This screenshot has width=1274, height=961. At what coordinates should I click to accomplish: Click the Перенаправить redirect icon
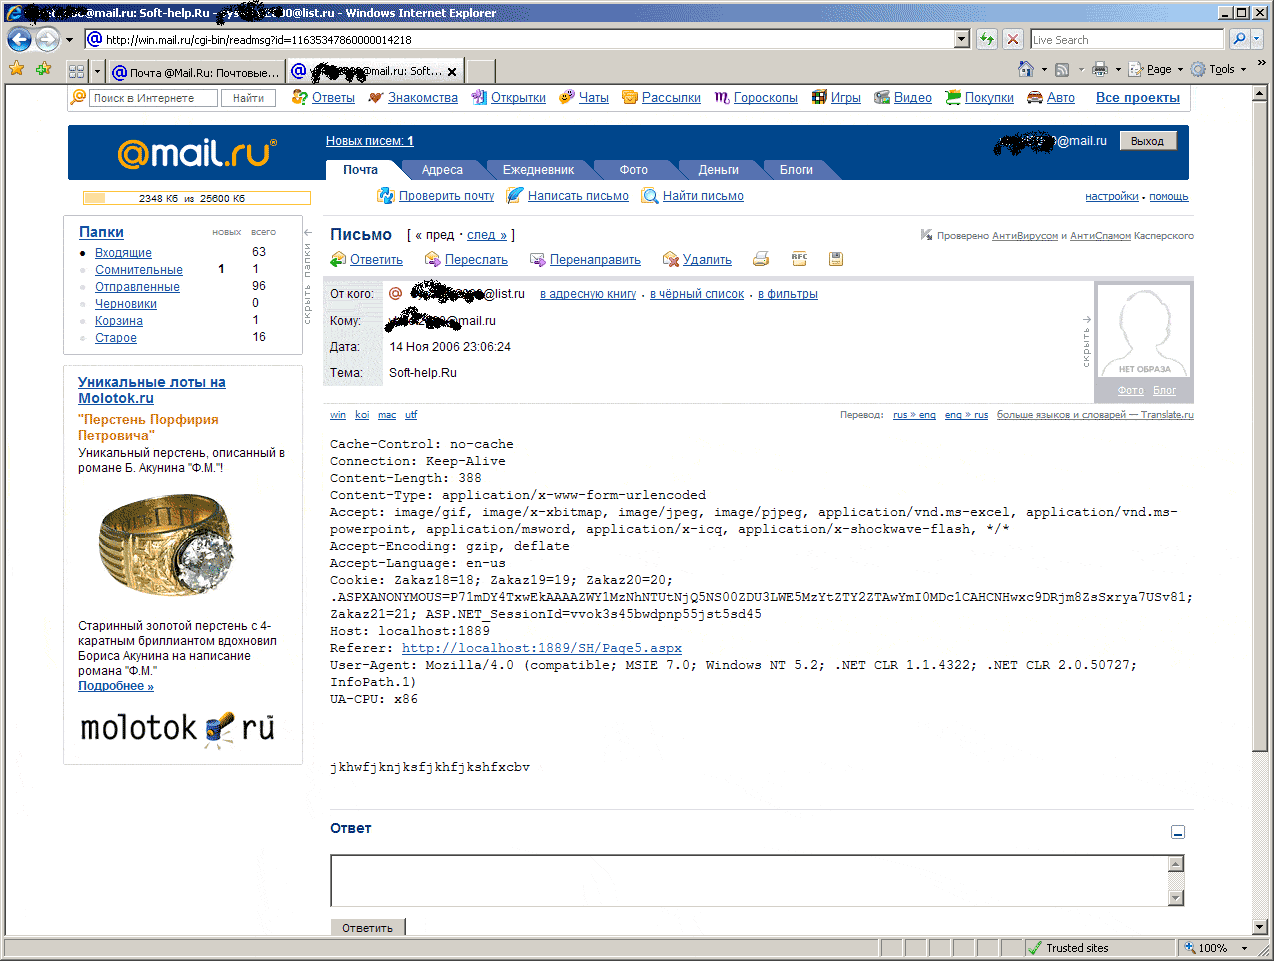point(538,259)
